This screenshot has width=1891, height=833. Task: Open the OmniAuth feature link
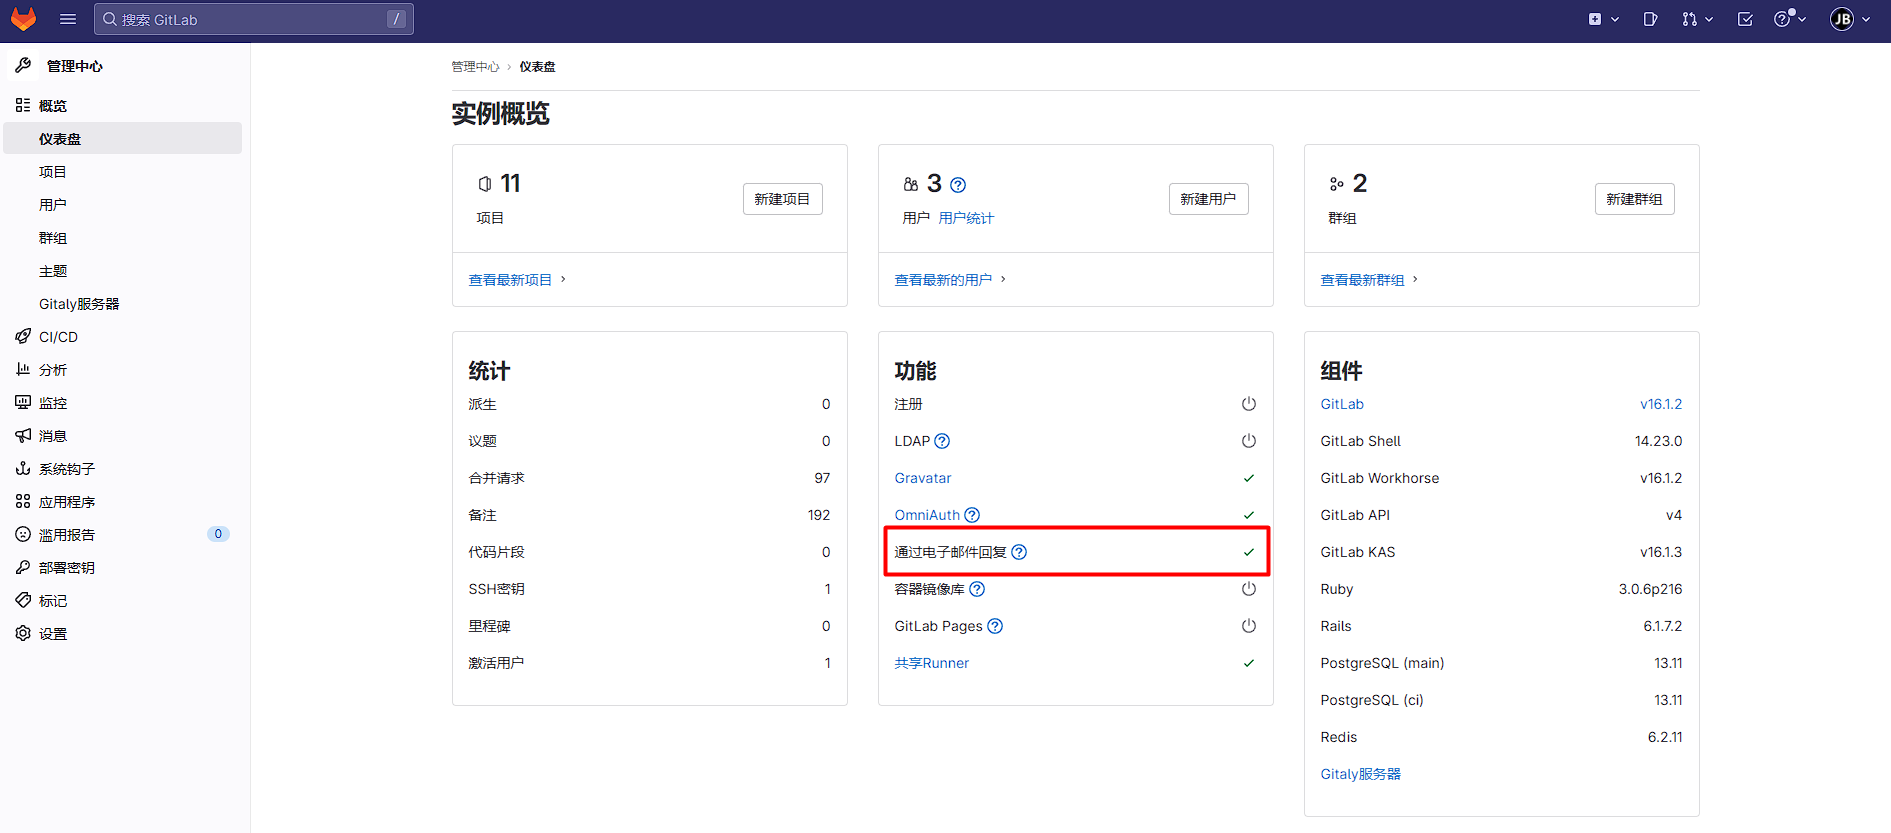[927, 515]
